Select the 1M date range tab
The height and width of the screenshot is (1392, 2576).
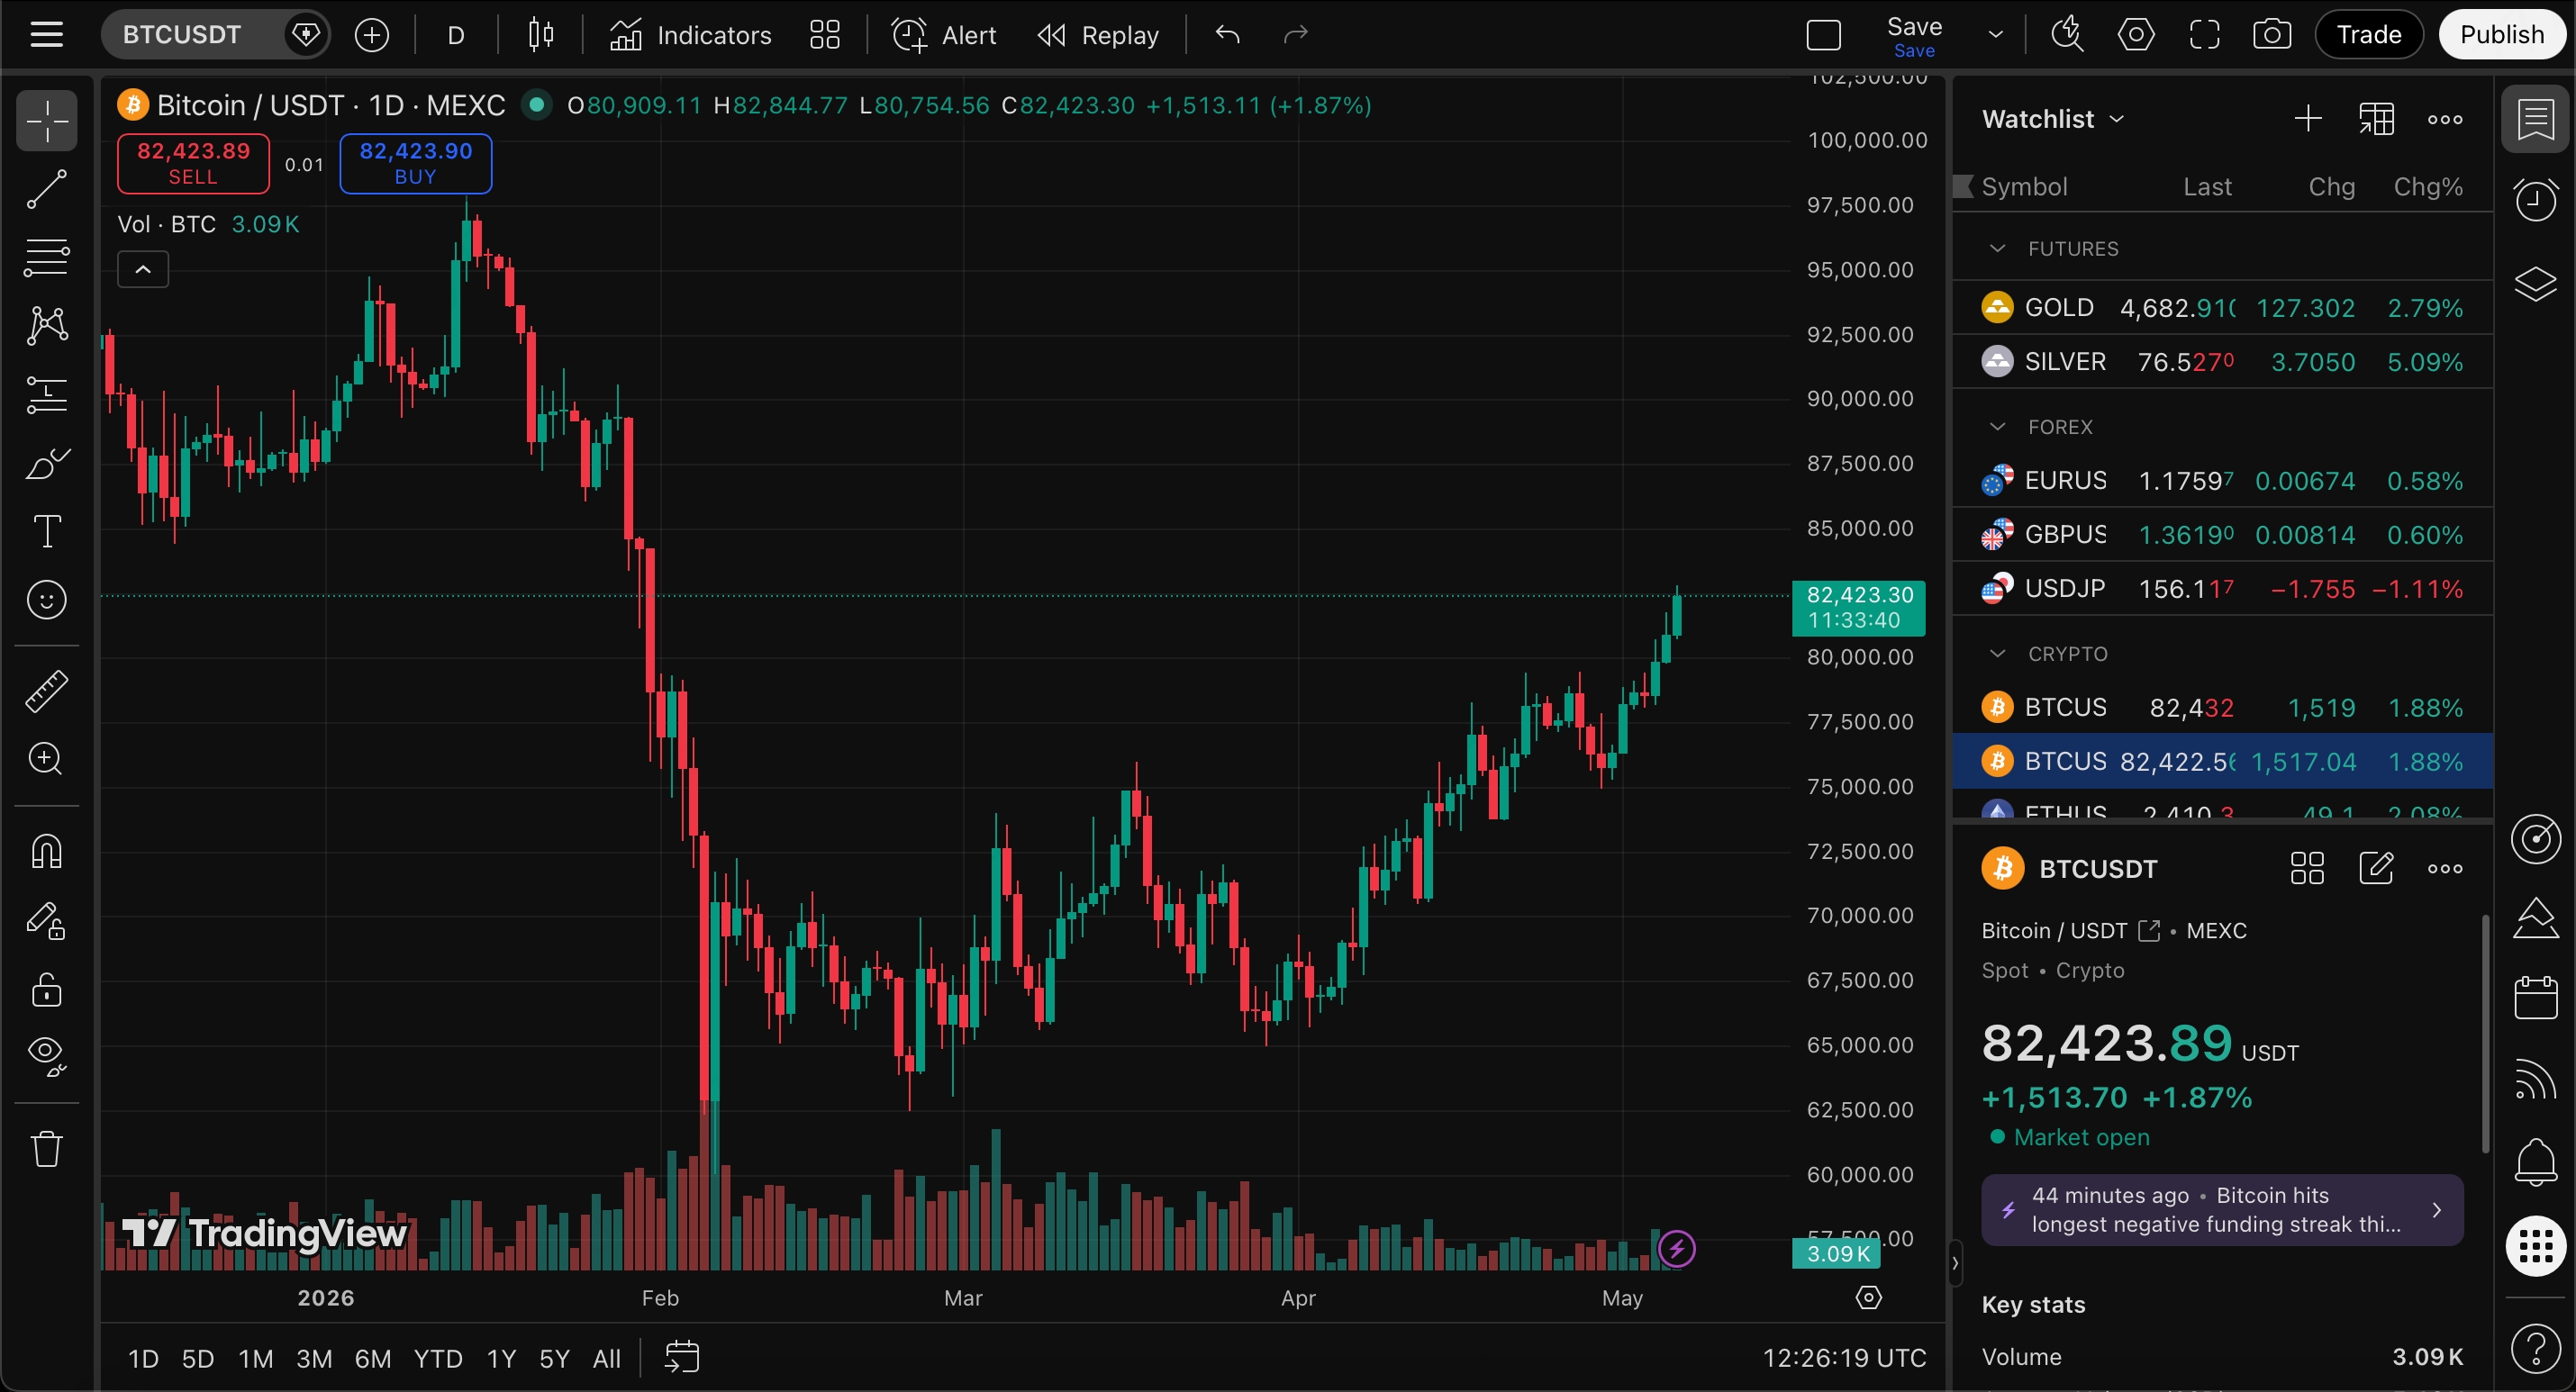(256, 1359)
